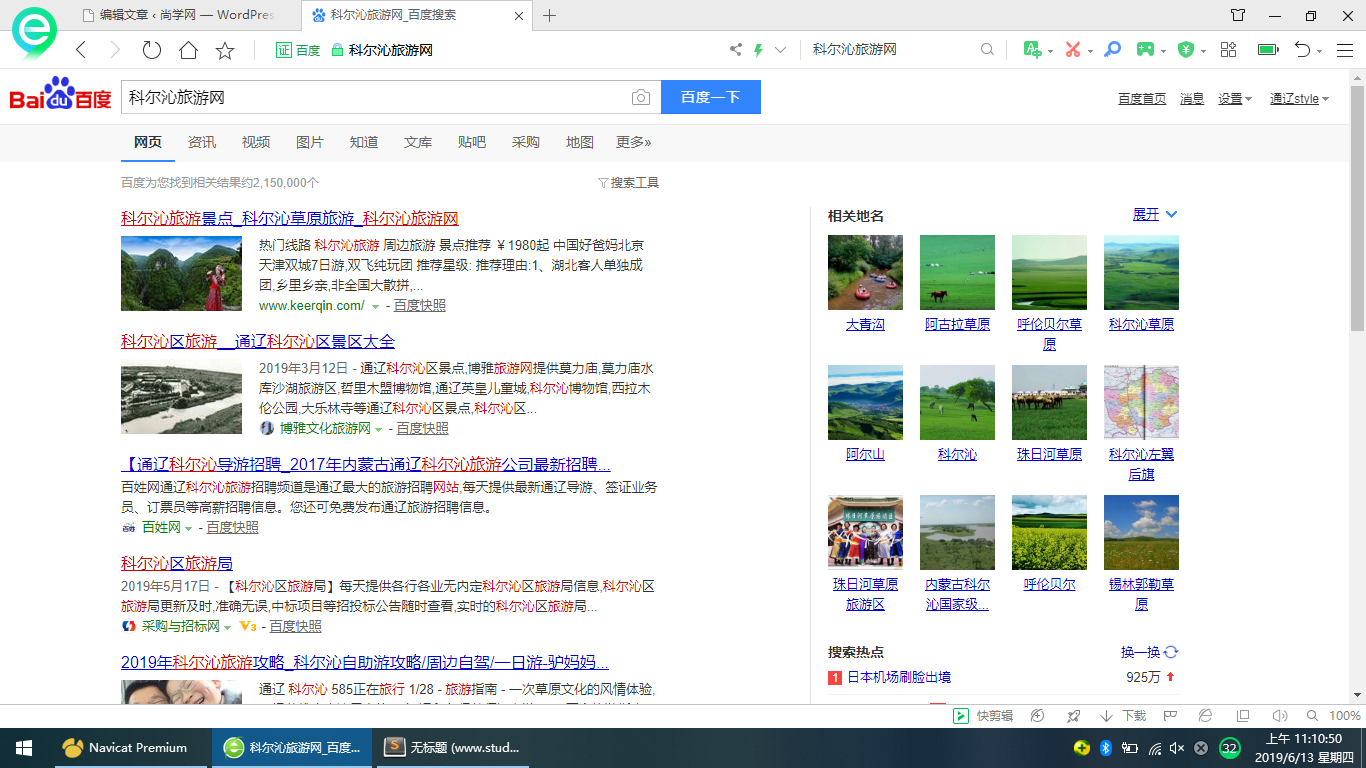Viewport: 1366px width, 768px height.
Task: Open the skin shirt icon in title bar
Action: coord(1238,15)
